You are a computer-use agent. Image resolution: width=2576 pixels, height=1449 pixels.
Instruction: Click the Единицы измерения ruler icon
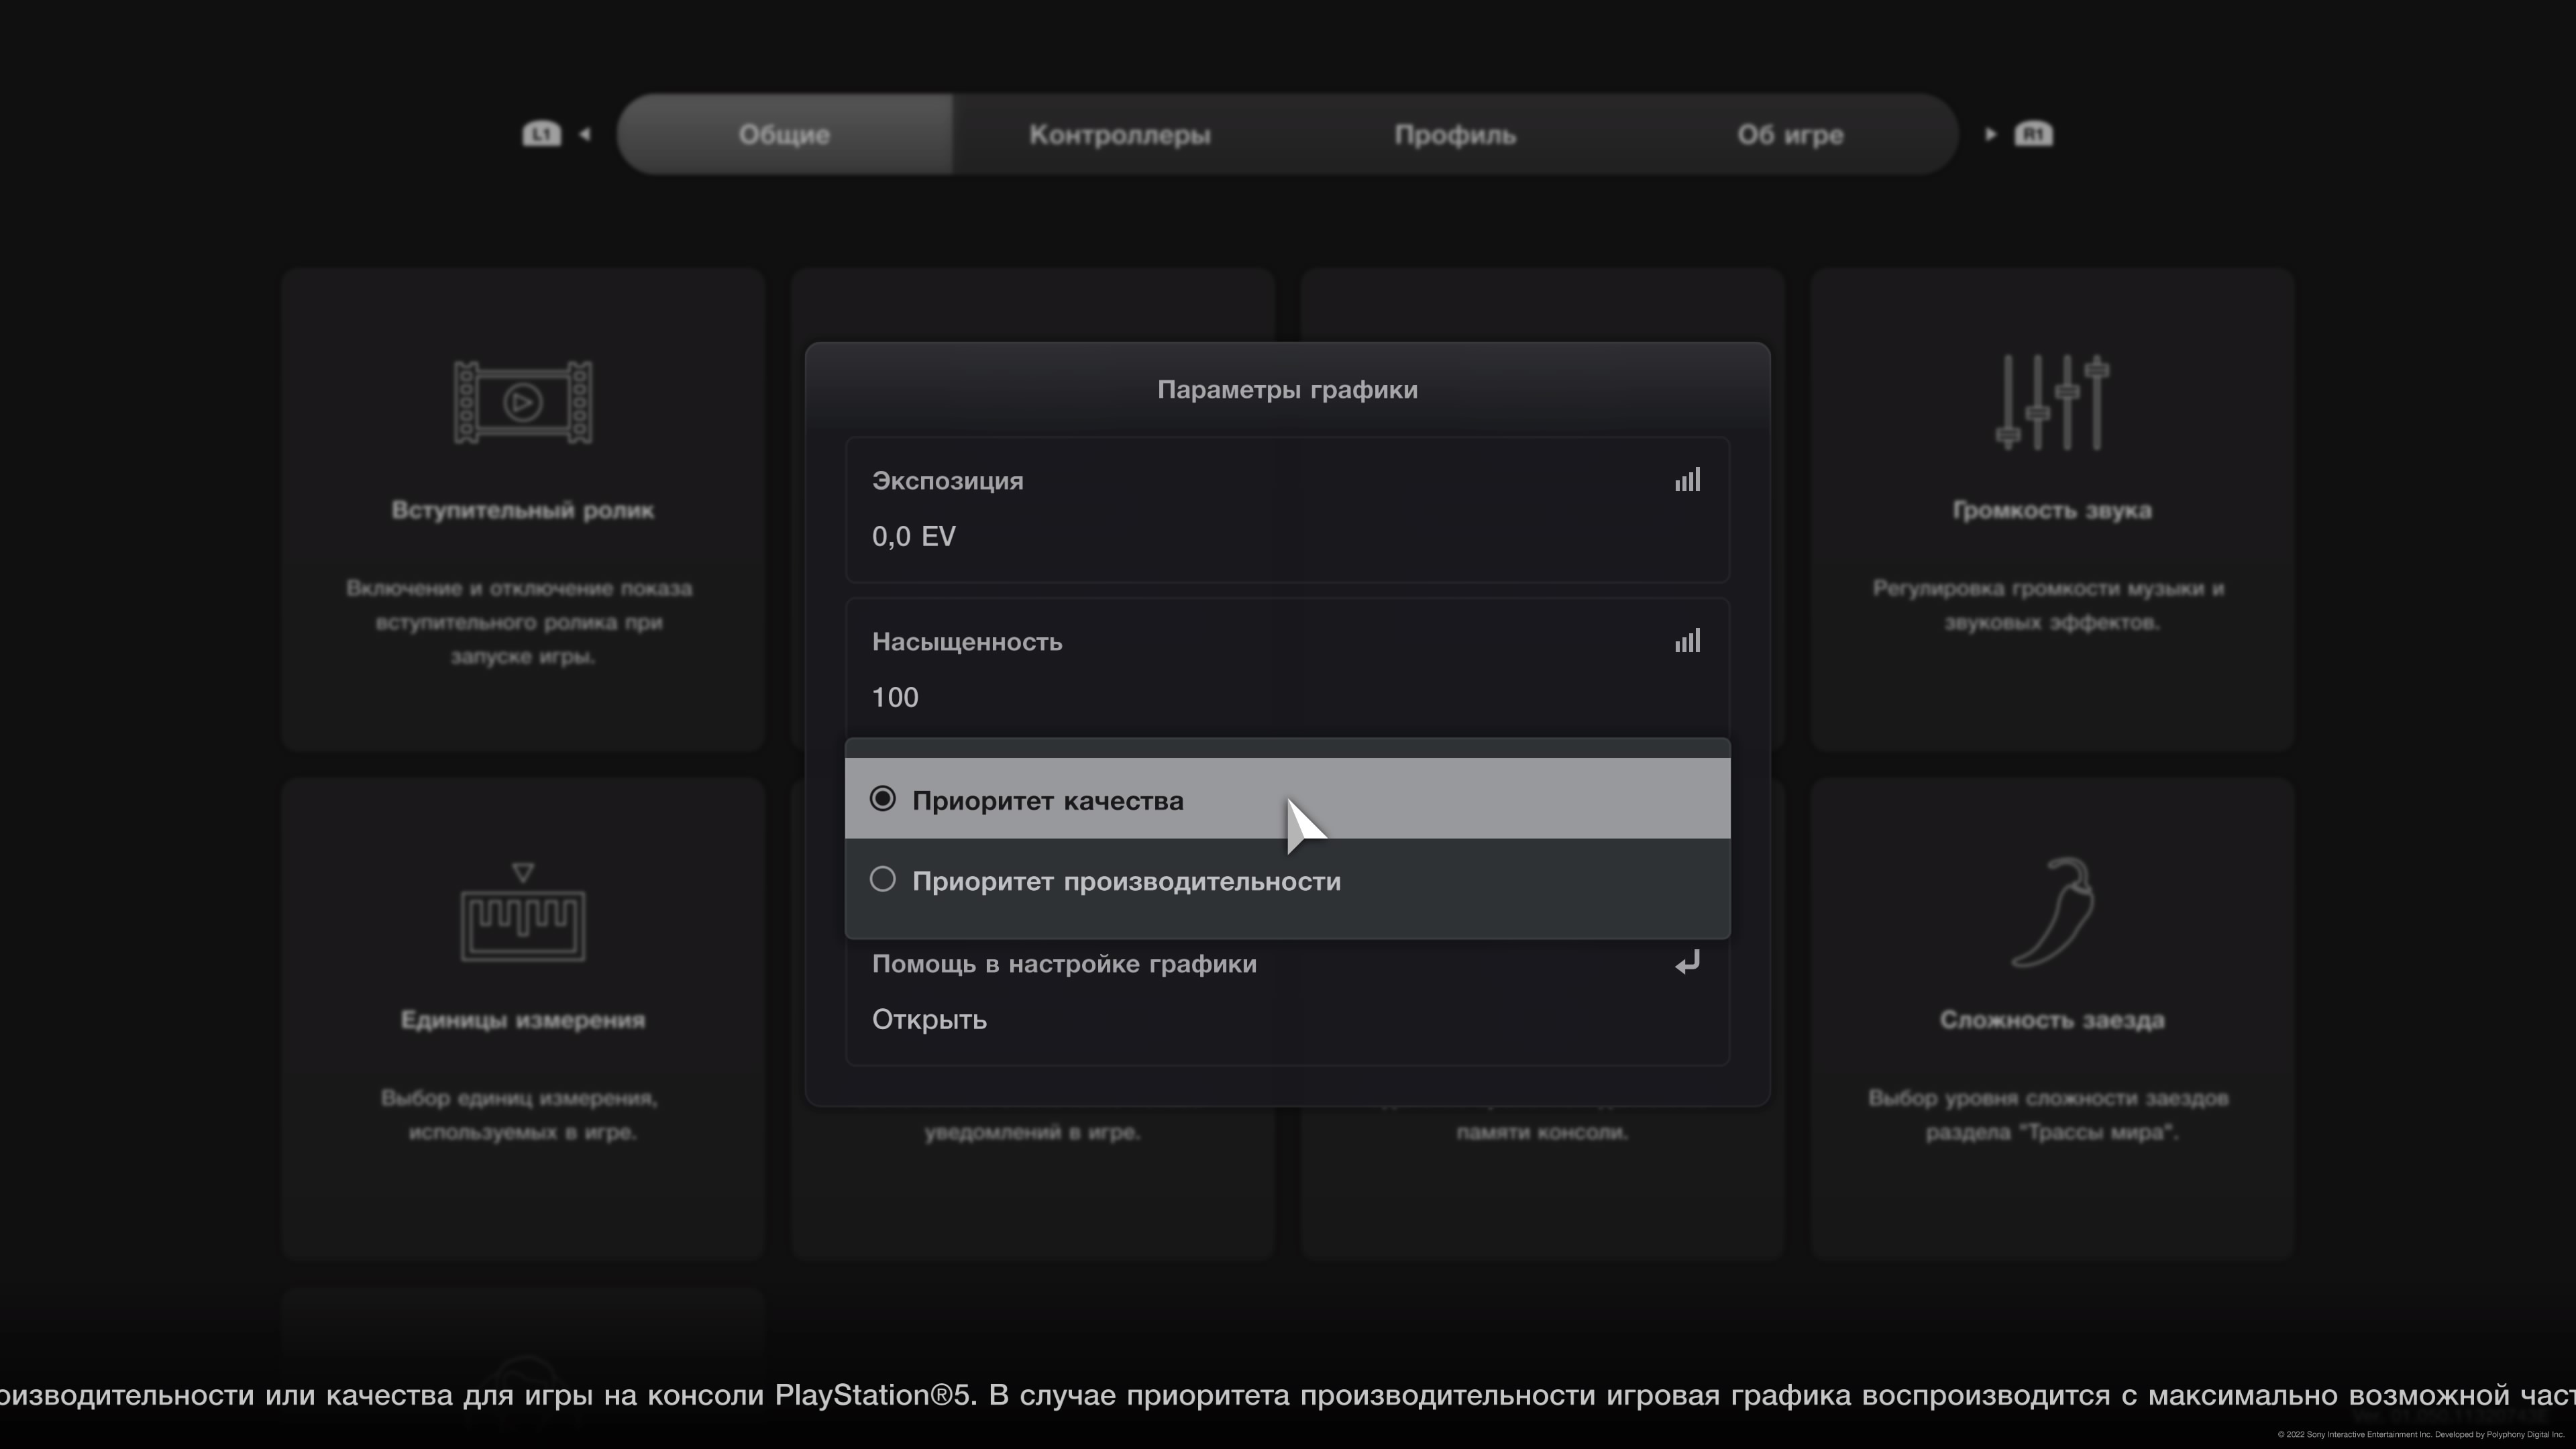point(523,913)
